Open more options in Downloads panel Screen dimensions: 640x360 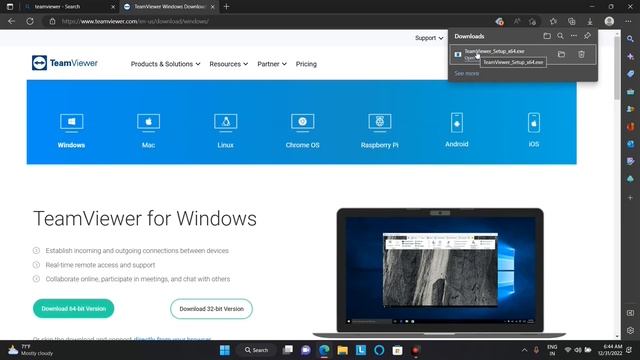coord(574,36)
